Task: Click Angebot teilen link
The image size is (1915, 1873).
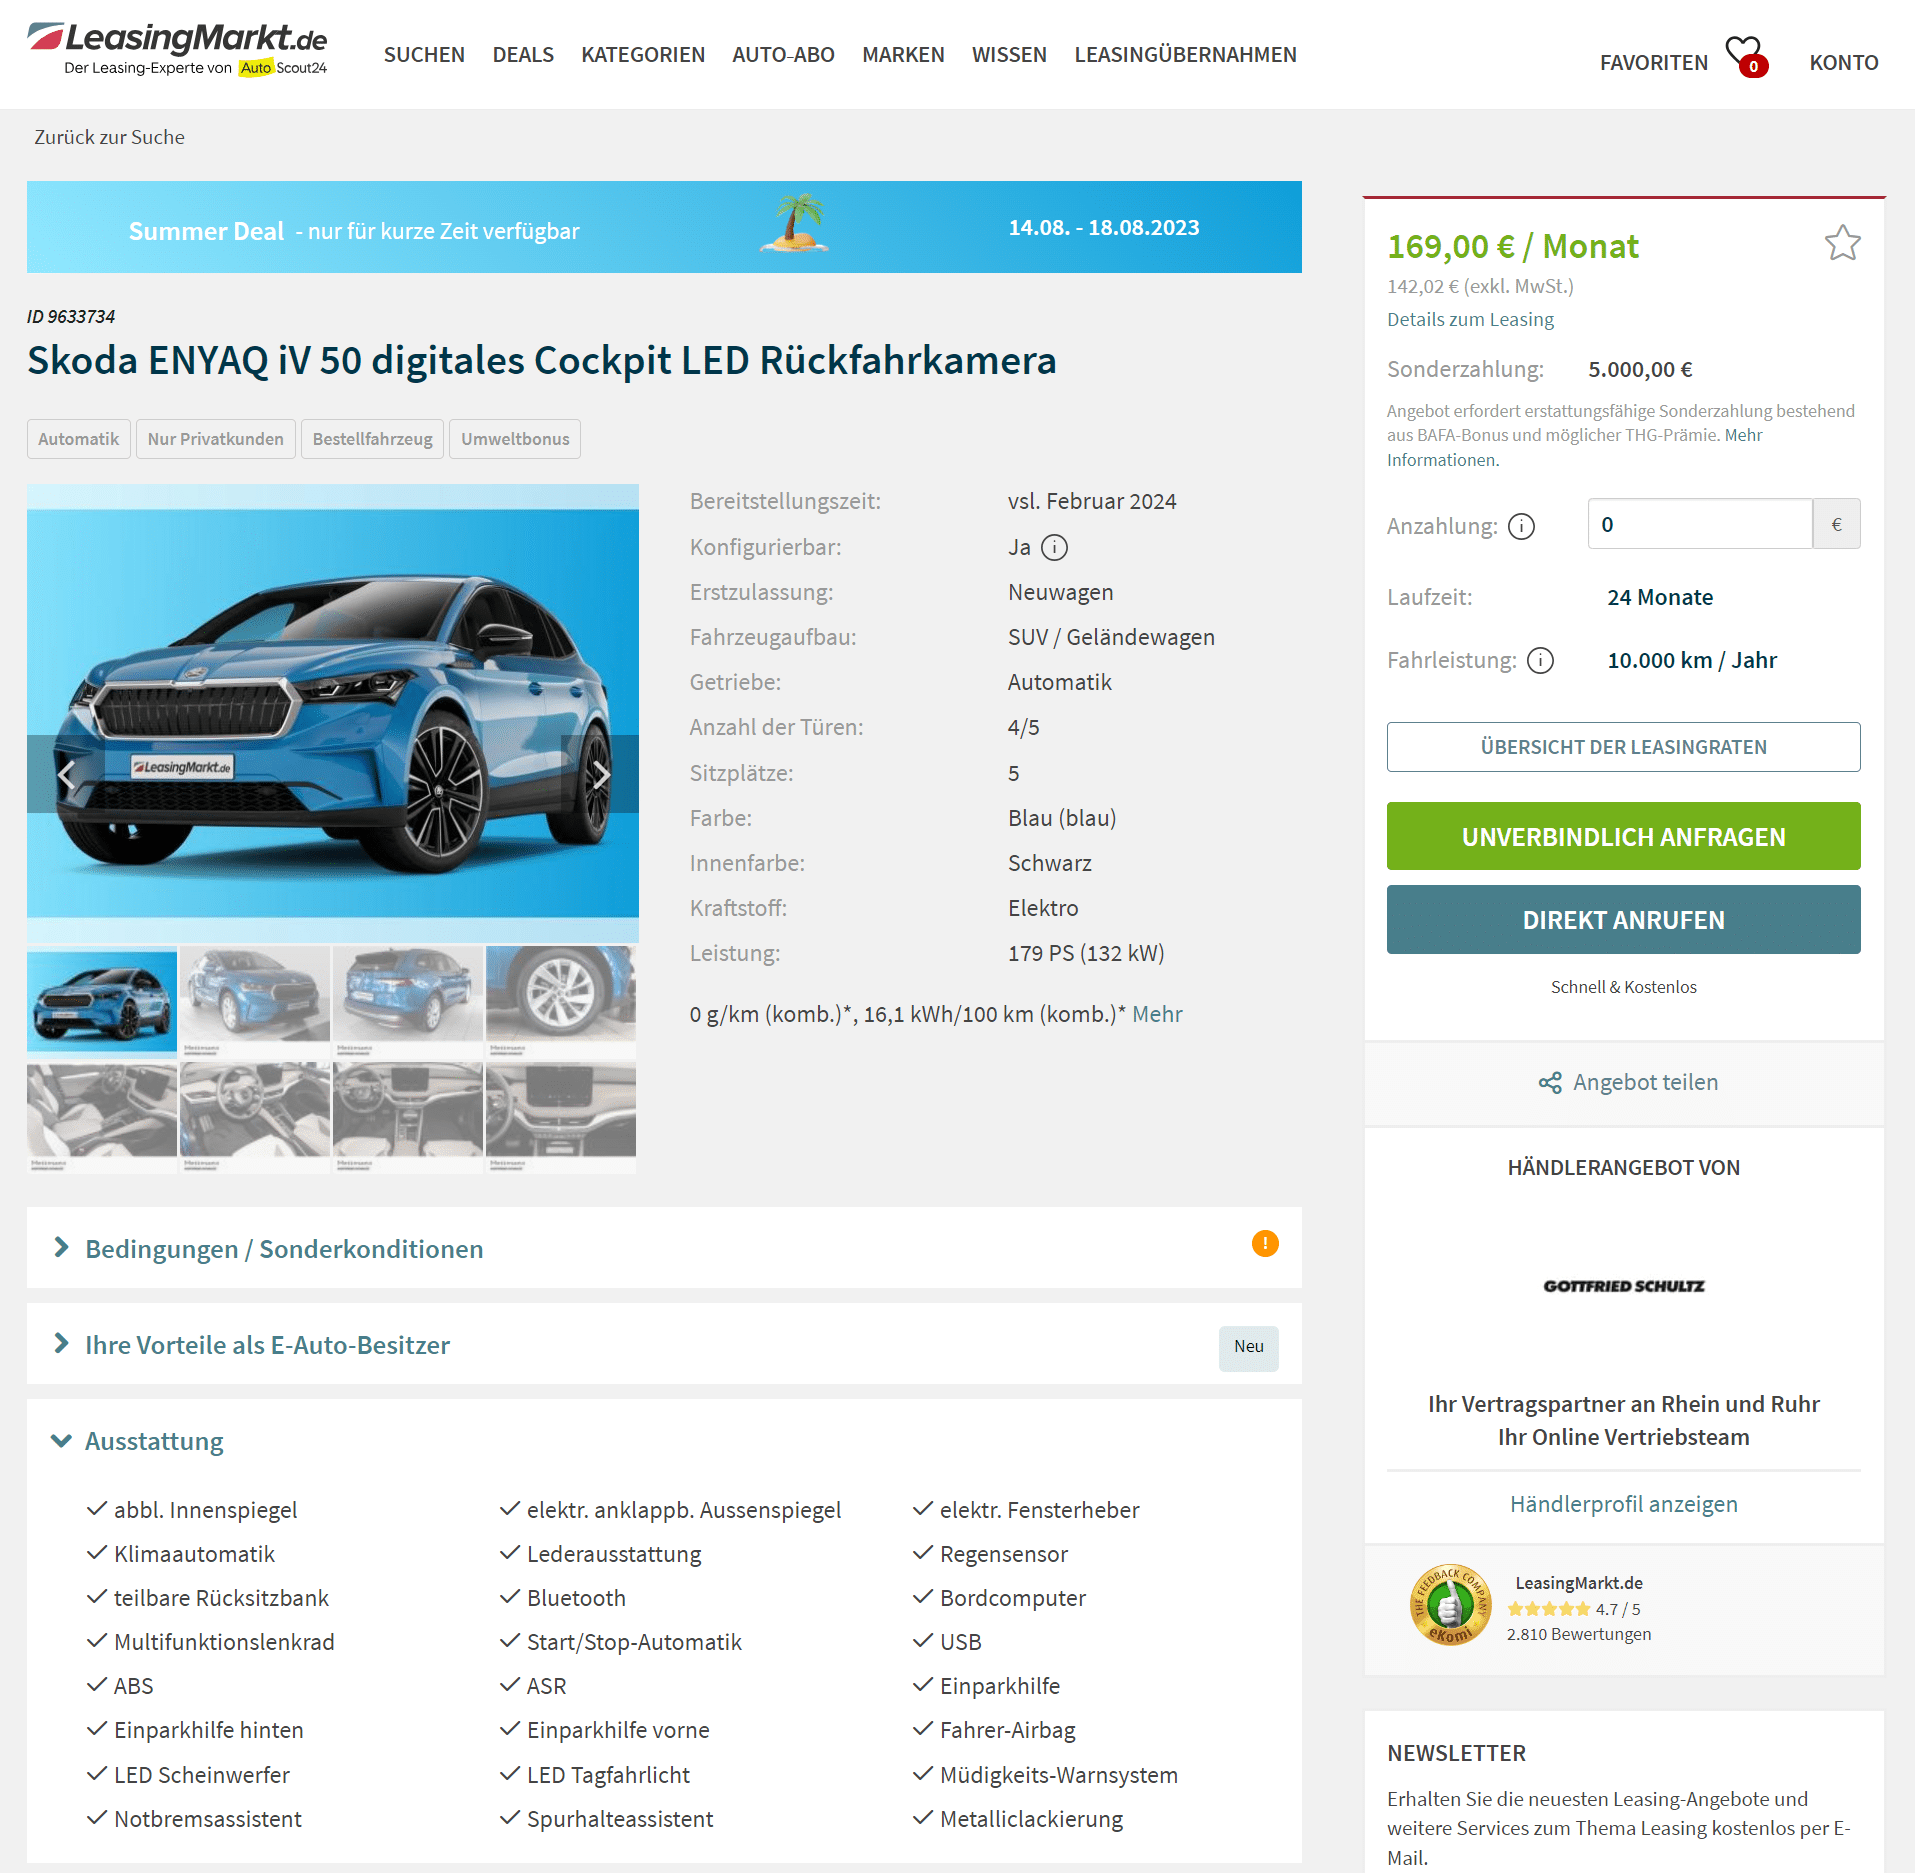Action: pyautogui.click(x=1645, y=1082)
